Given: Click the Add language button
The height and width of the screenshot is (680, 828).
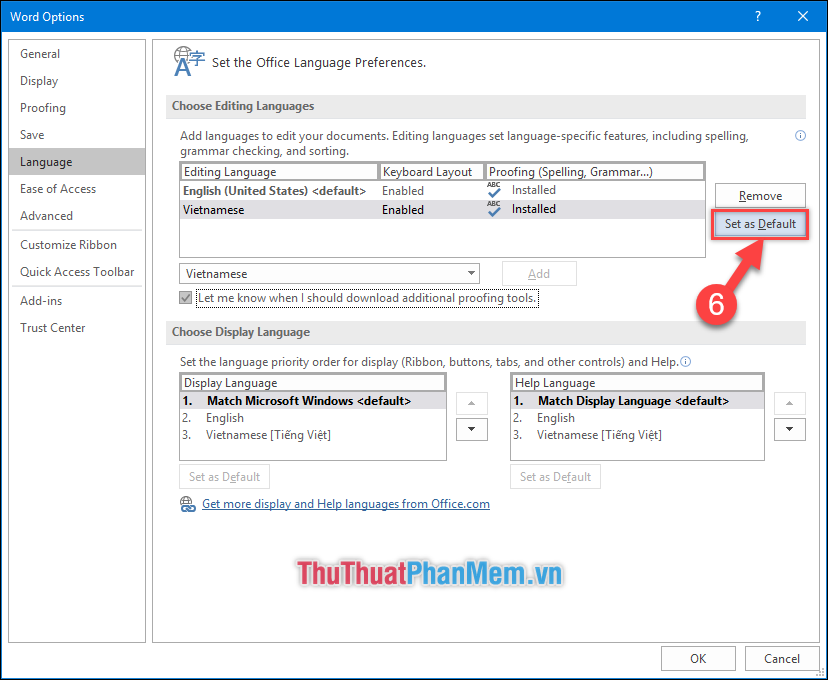Looking at the screenshot, I should (539, 273).
